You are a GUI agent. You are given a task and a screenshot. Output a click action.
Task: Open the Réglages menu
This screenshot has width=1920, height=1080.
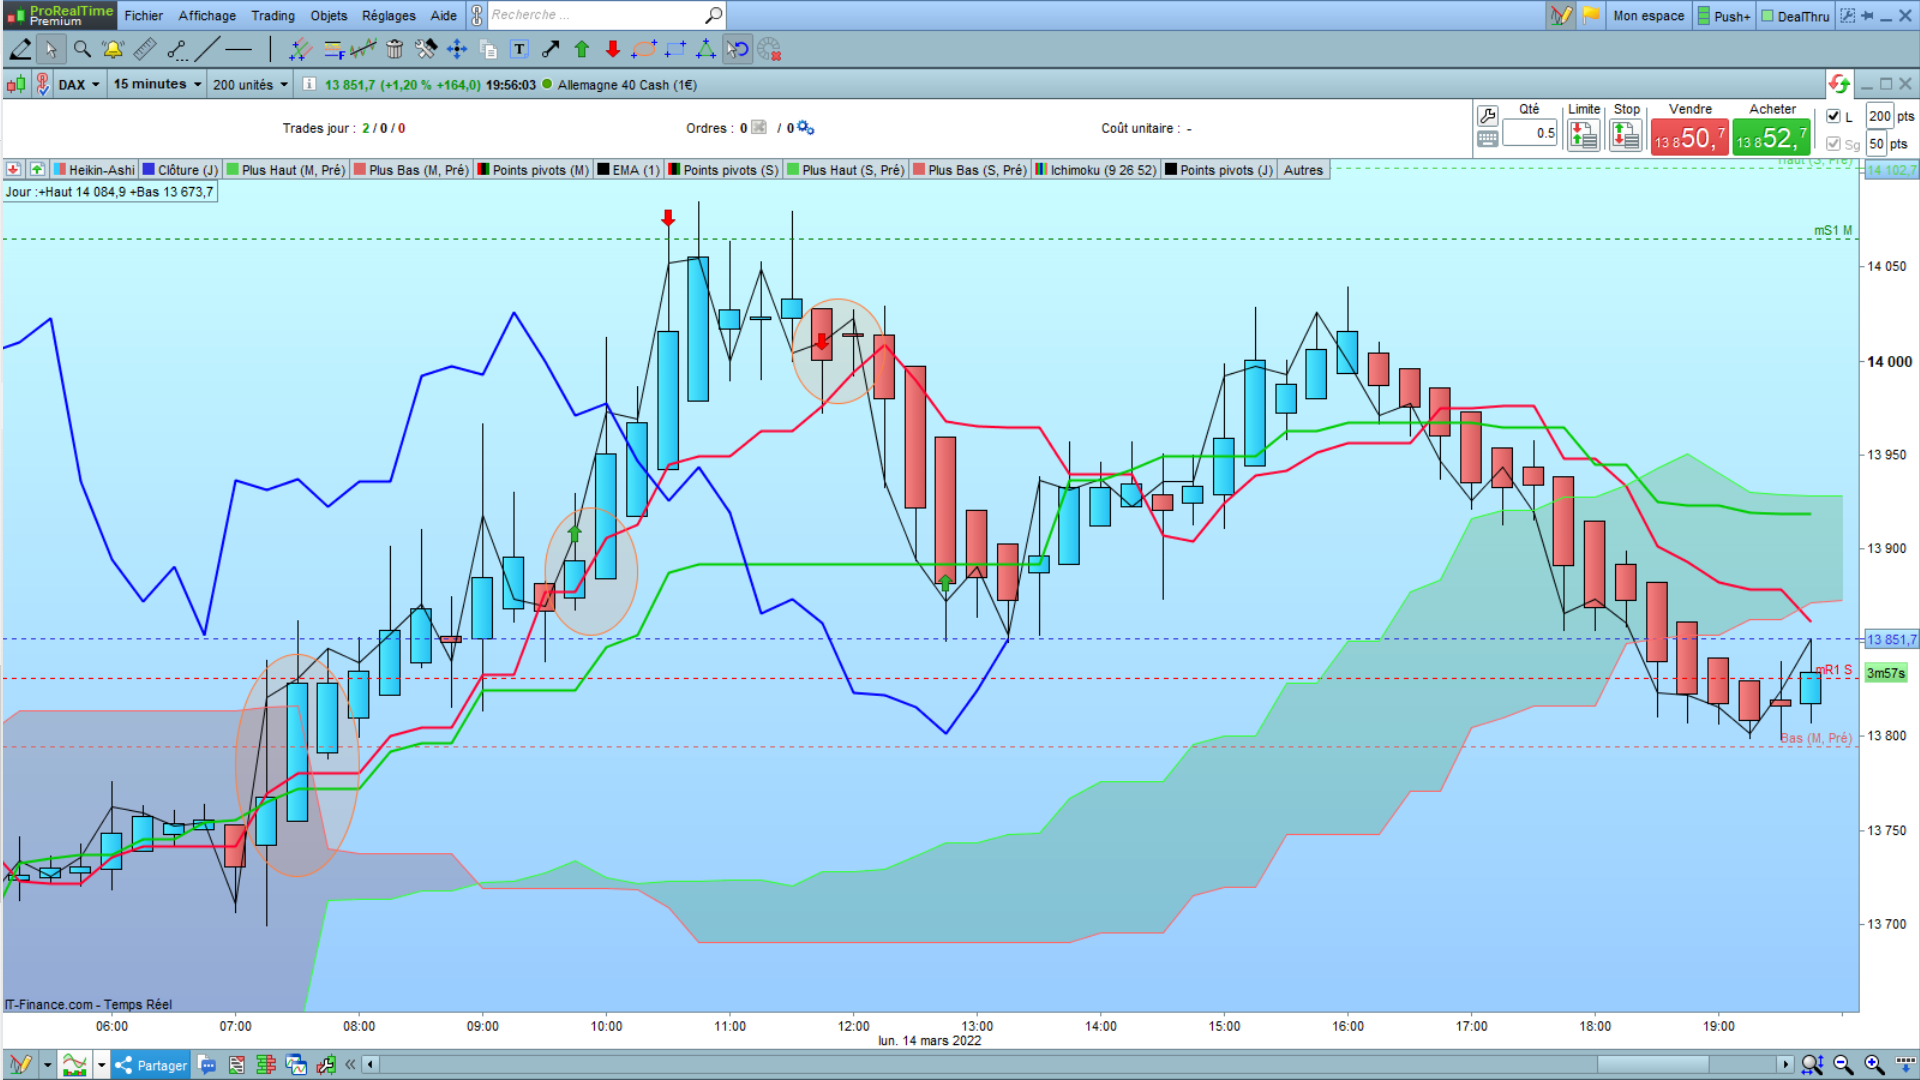point(388,15)
